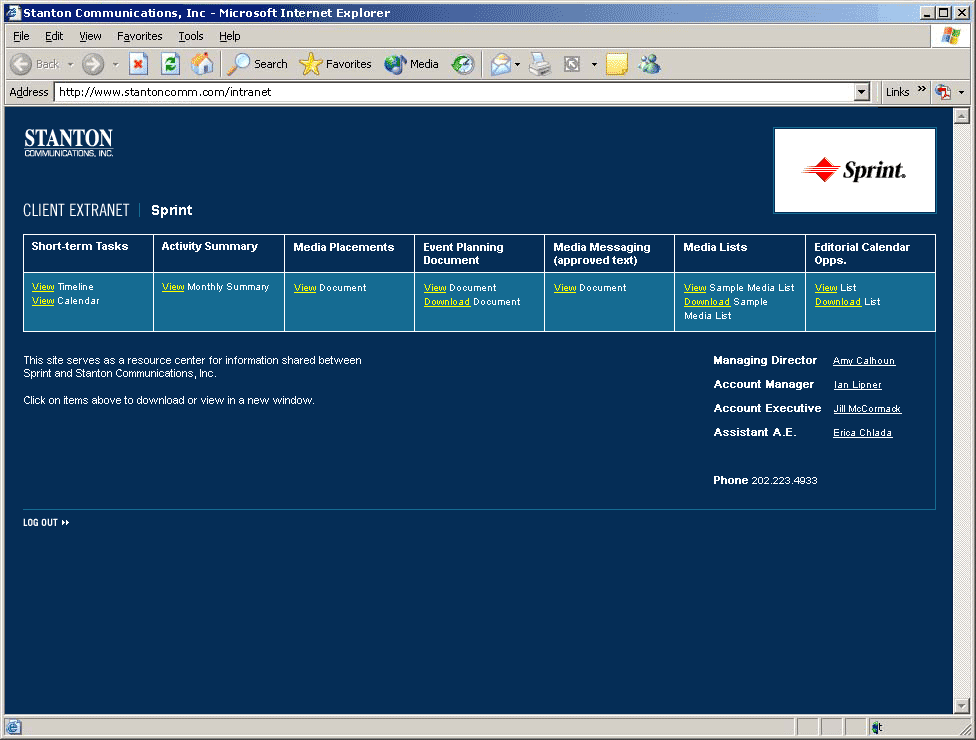Open the Messenger icon in the toolbar
This screenshot has width=976, height=740.
pyautogui.click(x=650, y=64)
